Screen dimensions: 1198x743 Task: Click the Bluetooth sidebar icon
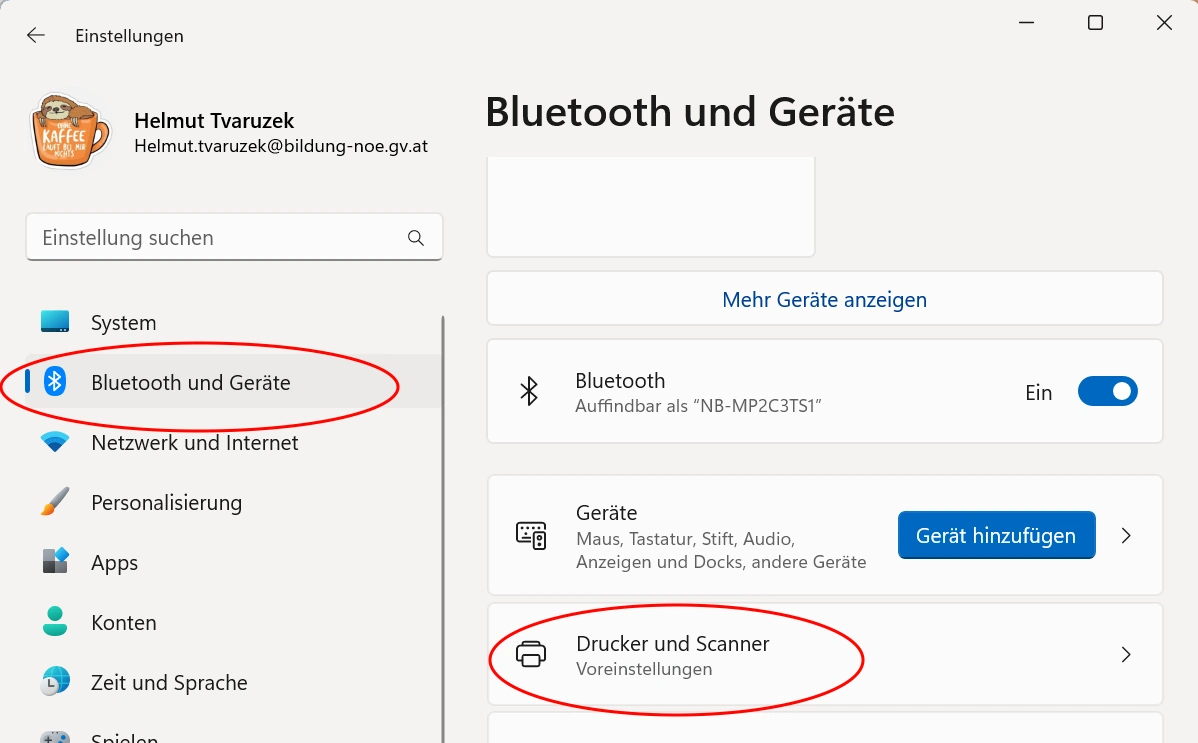click(55, 382)
